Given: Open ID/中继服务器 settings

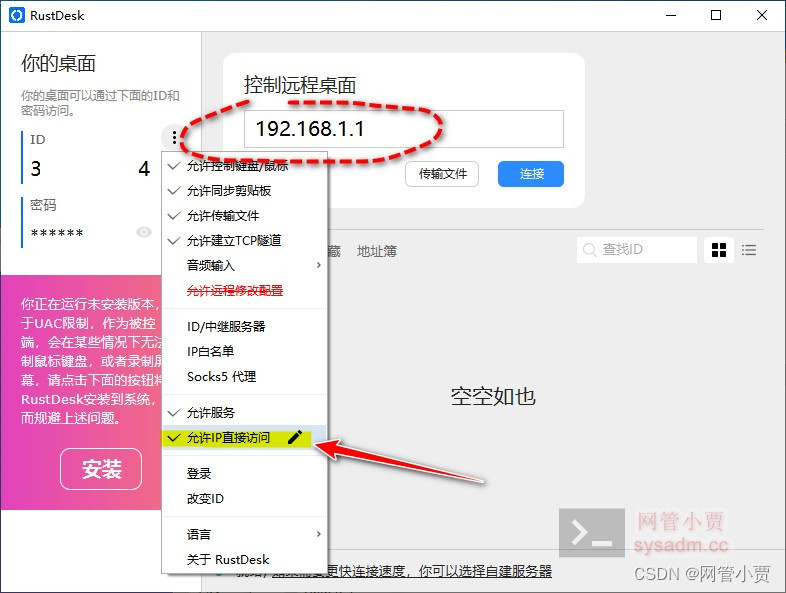Looking at the screenshot, I should pyautogui.click(x=245, y=327).
